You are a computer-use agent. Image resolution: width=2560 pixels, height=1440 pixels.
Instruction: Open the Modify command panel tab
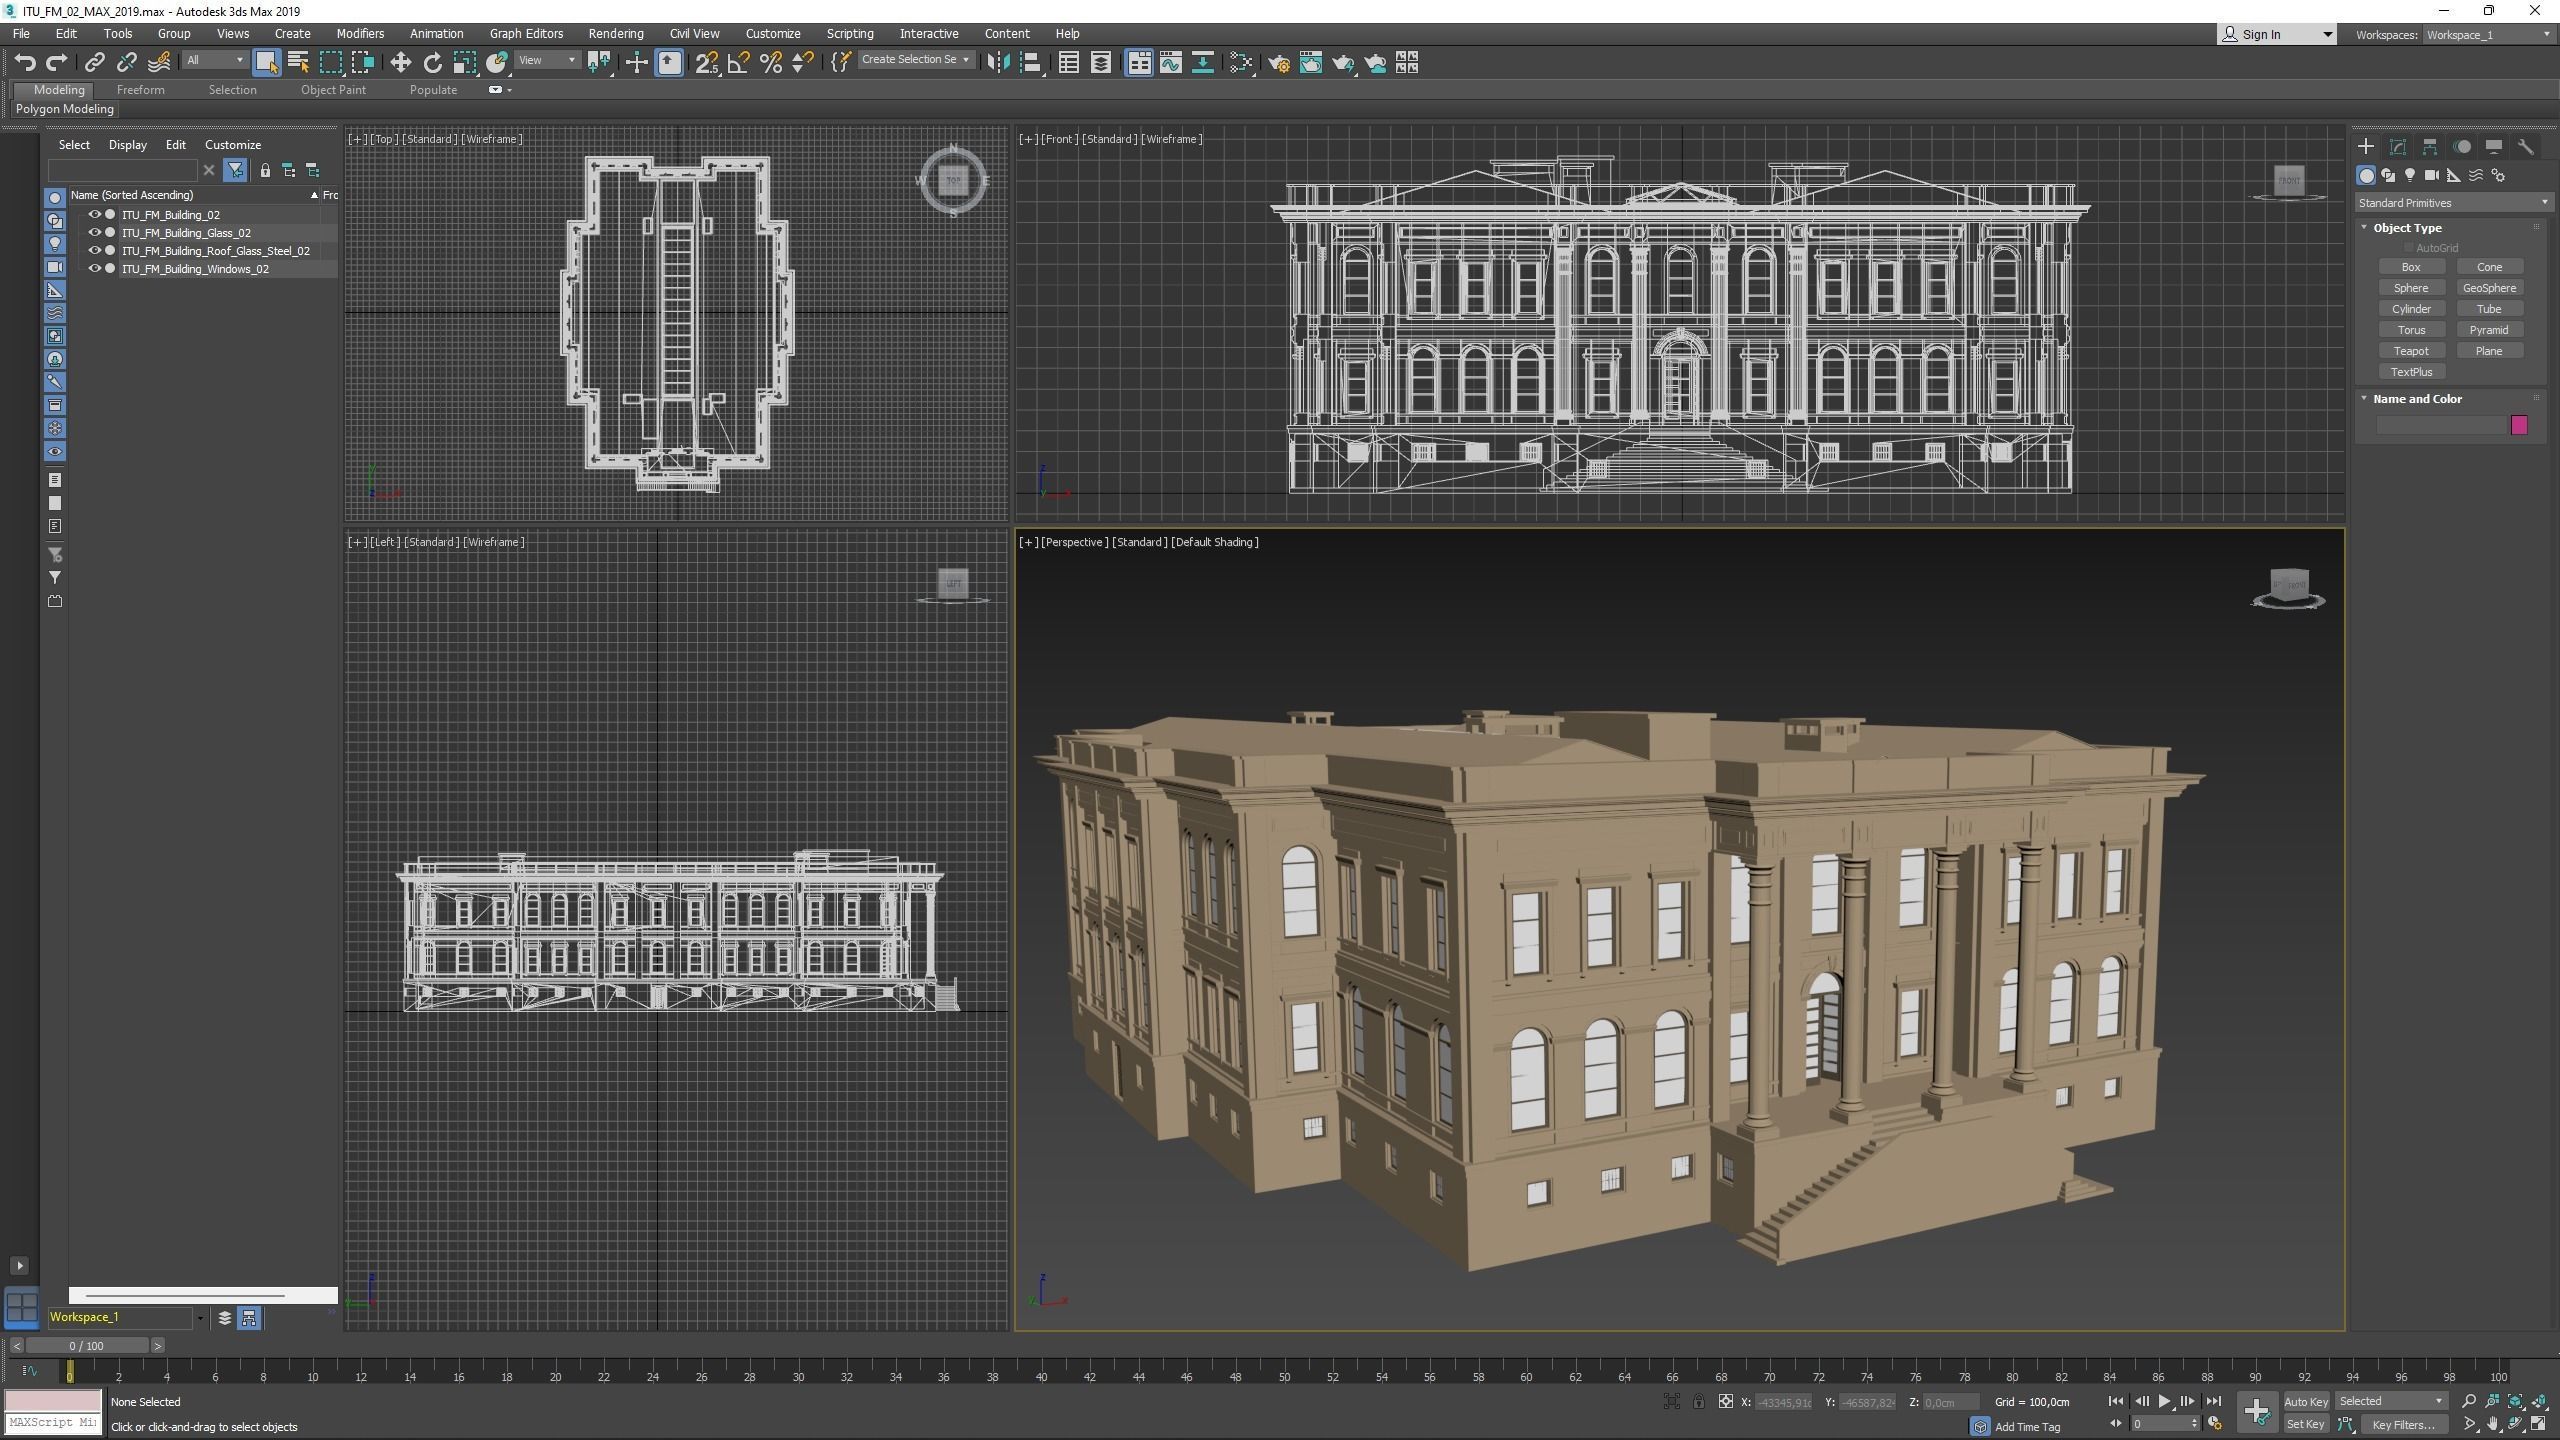point(2397,147)
